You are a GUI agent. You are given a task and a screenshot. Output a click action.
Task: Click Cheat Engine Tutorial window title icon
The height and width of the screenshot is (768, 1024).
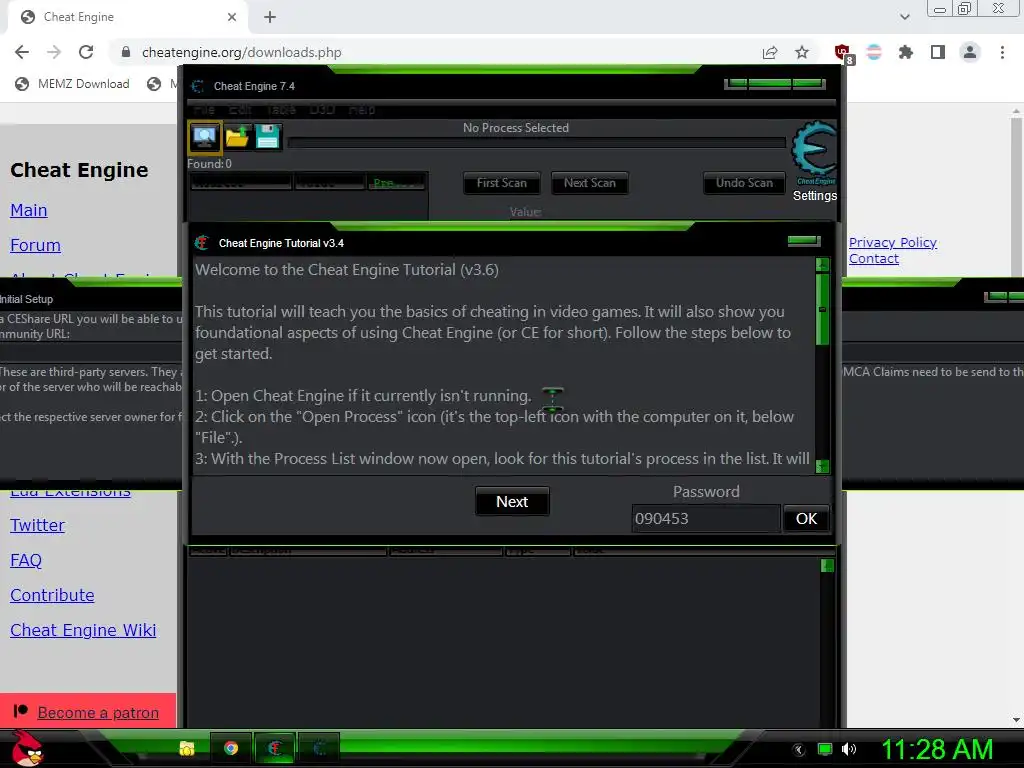[202, 243]
